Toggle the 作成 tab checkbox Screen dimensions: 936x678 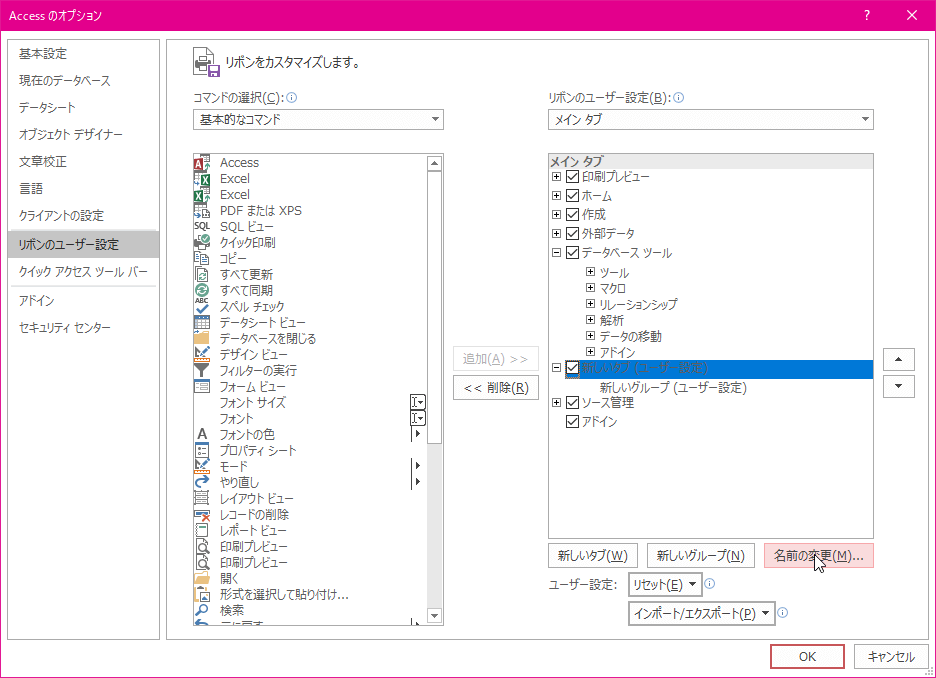572,214
